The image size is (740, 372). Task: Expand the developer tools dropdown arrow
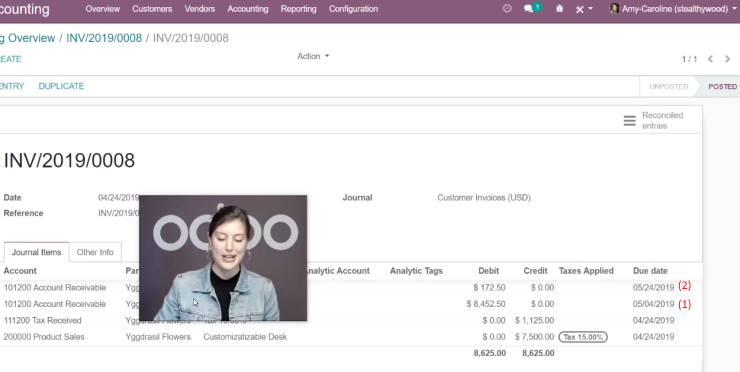(x=590, y=8)
